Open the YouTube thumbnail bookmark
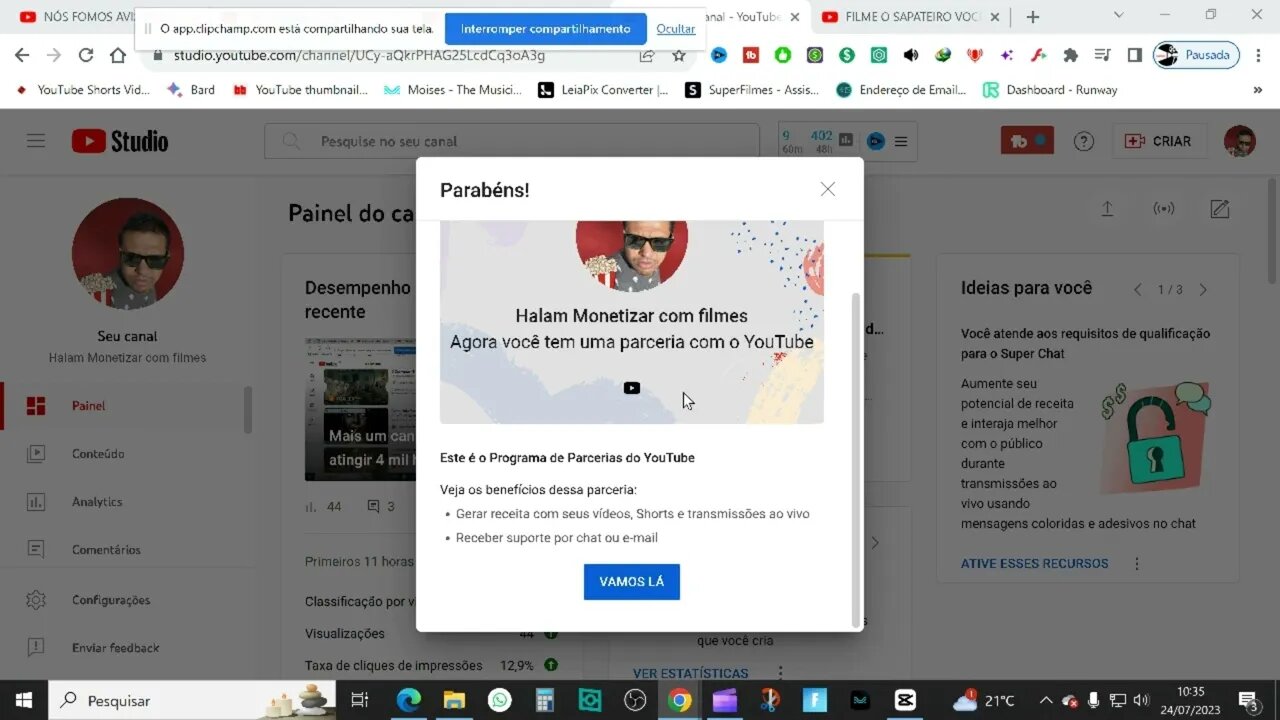This screenshot has width=1280, height=720. (x=300, y=90)
